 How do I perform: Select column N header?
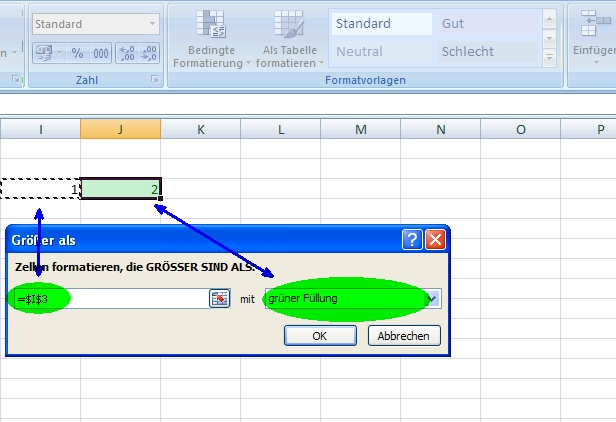(441, 129)
